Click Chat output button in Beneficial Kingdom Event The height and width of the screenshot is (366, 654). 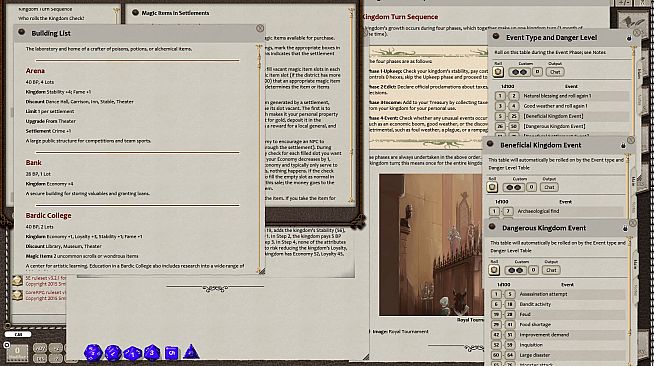point(549,187)
